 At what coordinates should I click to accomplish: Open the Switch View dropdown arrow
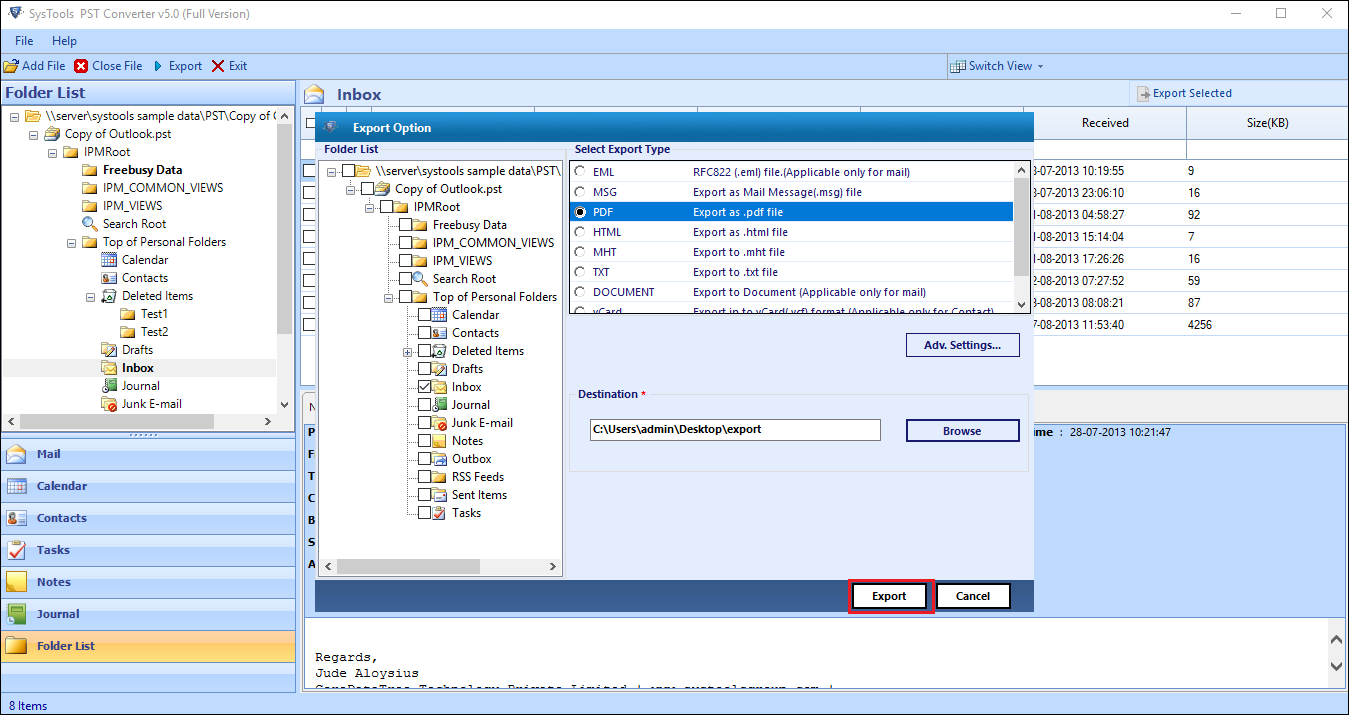(x=1040, y=66)
